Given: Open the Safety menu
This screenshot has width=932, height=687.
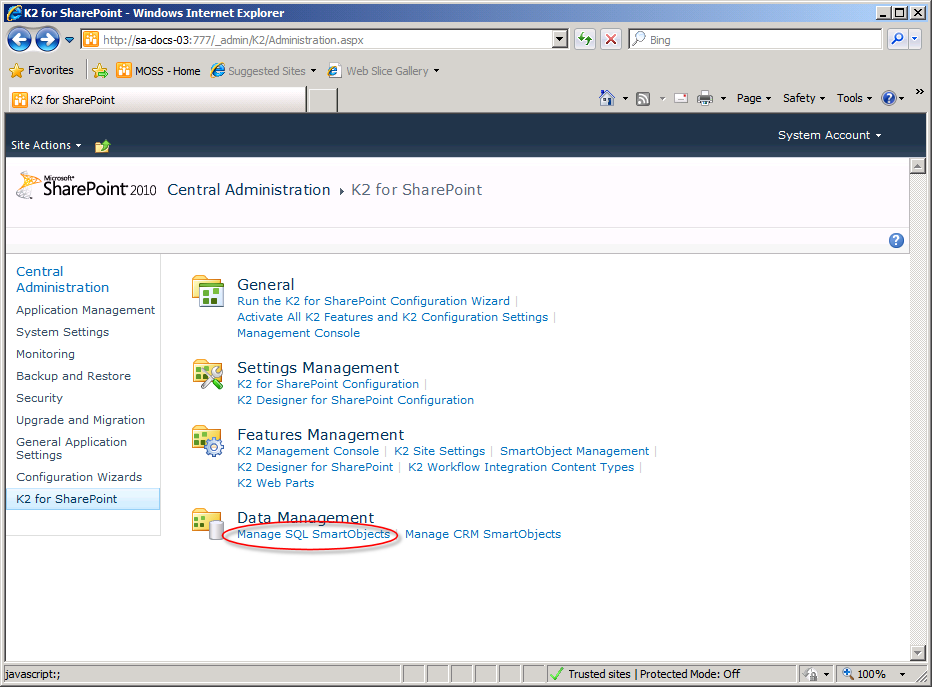Looking at the screenshot, I should click(804, 98).
